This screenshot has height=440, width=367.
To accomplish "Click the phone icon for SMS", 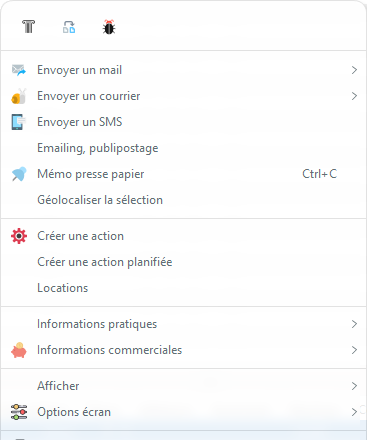I will 18,122.
